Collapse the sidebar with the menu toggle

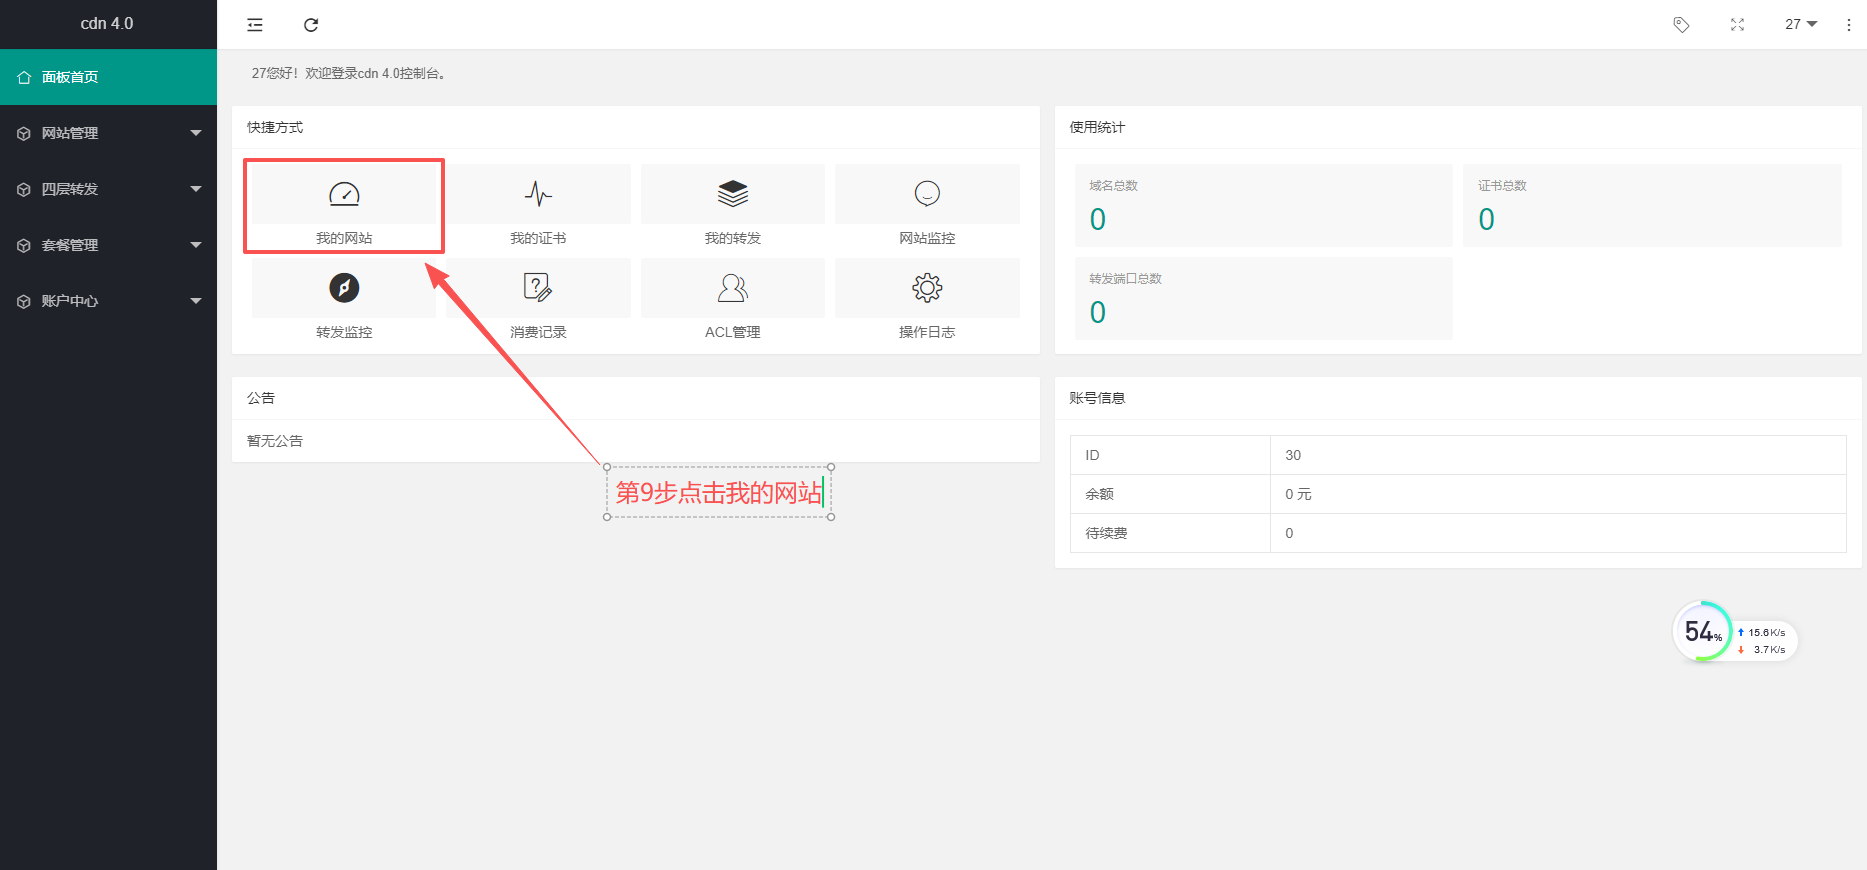click(255, 25)
